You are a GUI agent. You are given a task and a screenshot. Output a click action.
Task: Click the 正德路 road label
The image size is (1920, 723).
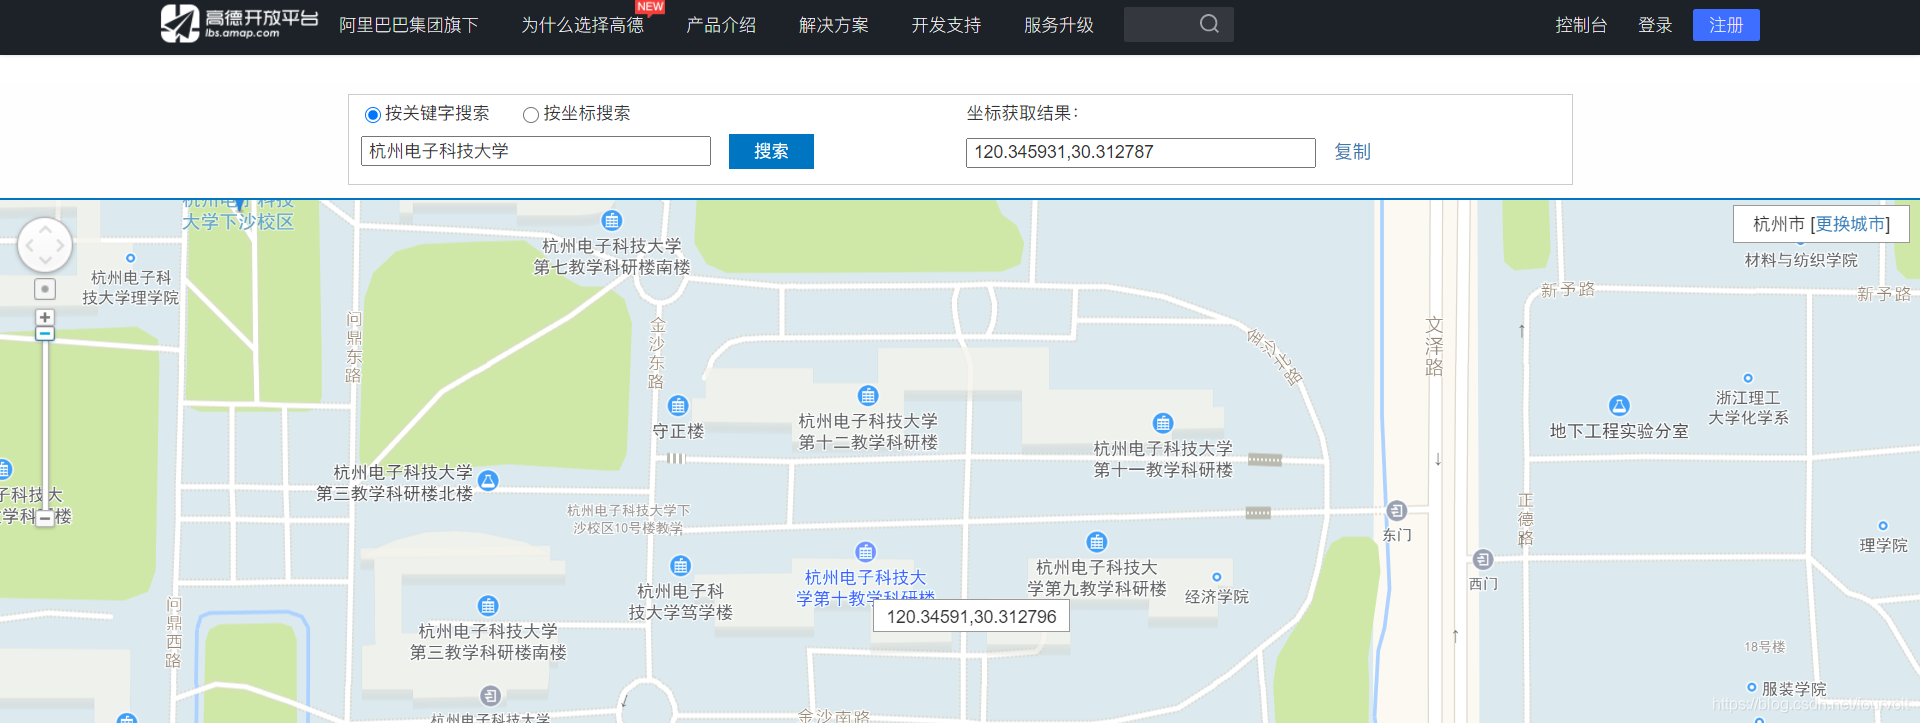[1525, 519]
